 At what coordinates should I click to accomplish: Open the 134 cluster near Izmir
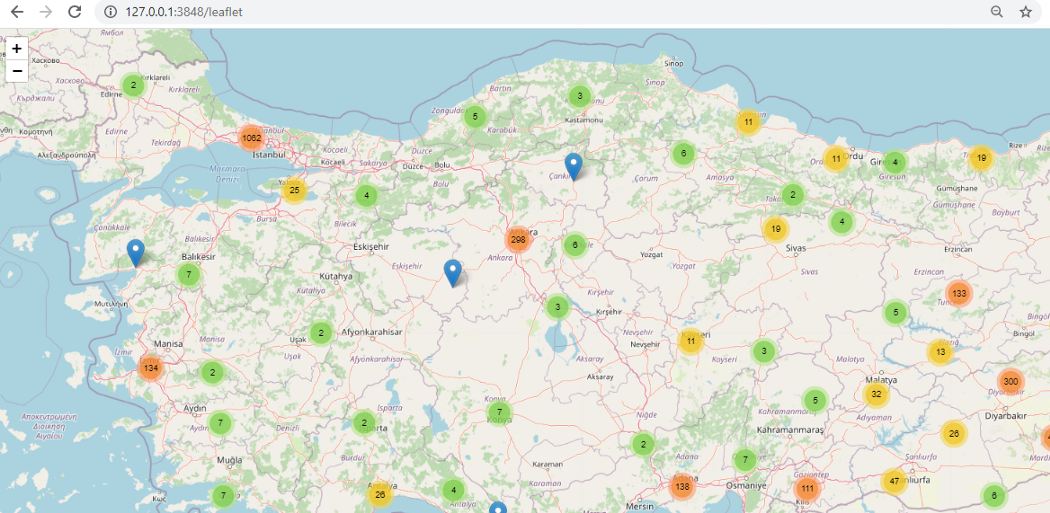point(151,368)
